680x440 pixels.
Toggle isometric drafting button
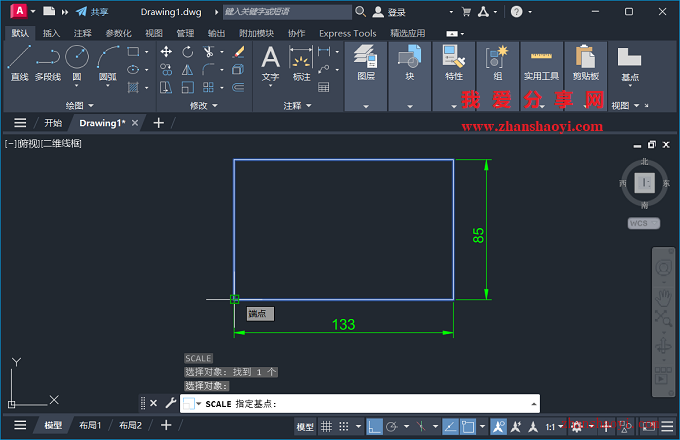[421, 427]
